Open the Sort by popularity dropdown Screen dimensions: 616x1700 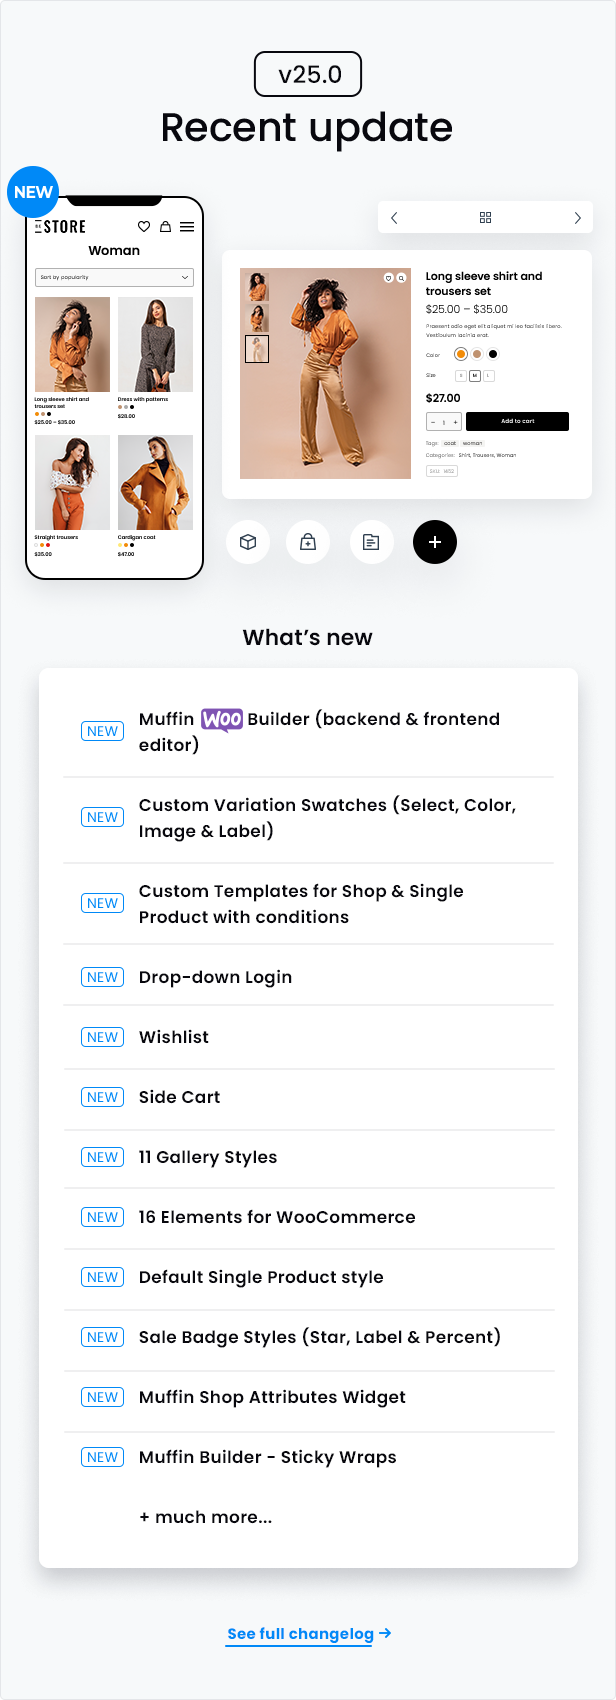pos(114,277)
